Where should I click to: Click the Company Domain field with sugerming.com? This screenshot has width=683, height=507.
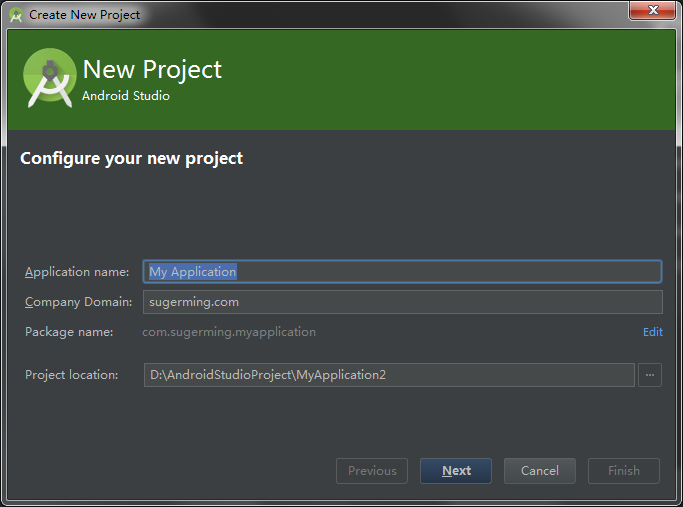tap(402, 302)
